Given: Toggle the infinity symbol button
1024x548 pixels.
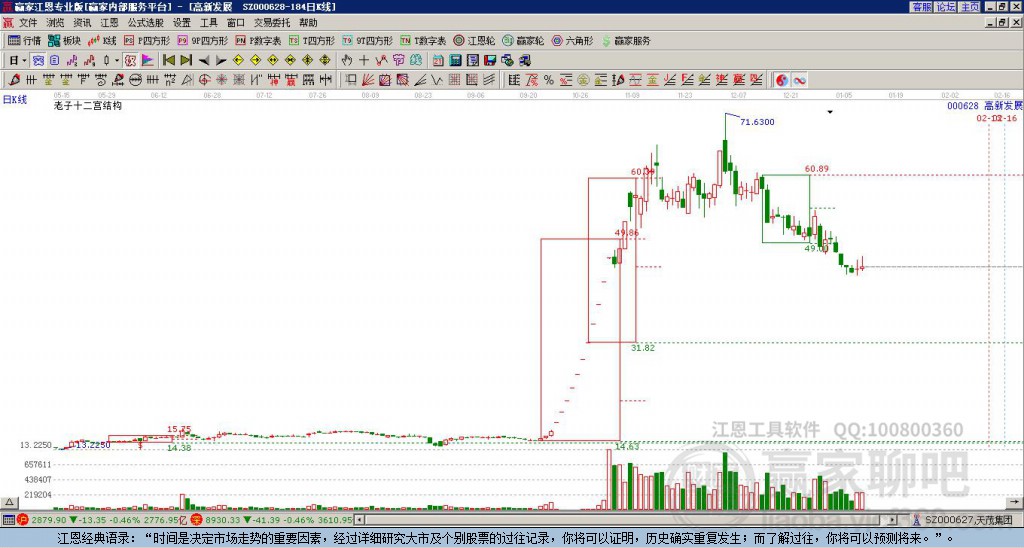Looking at the screenshot, I should click(799, 80).
